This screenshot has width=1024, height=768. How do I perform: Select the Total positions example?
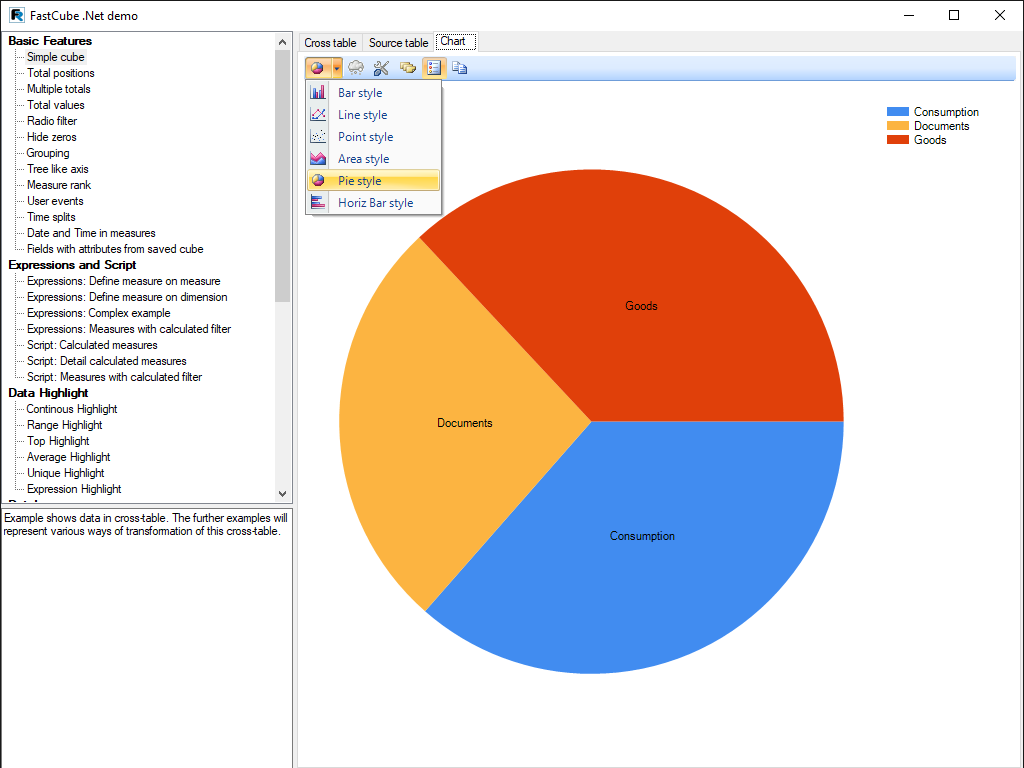(61, 73)
